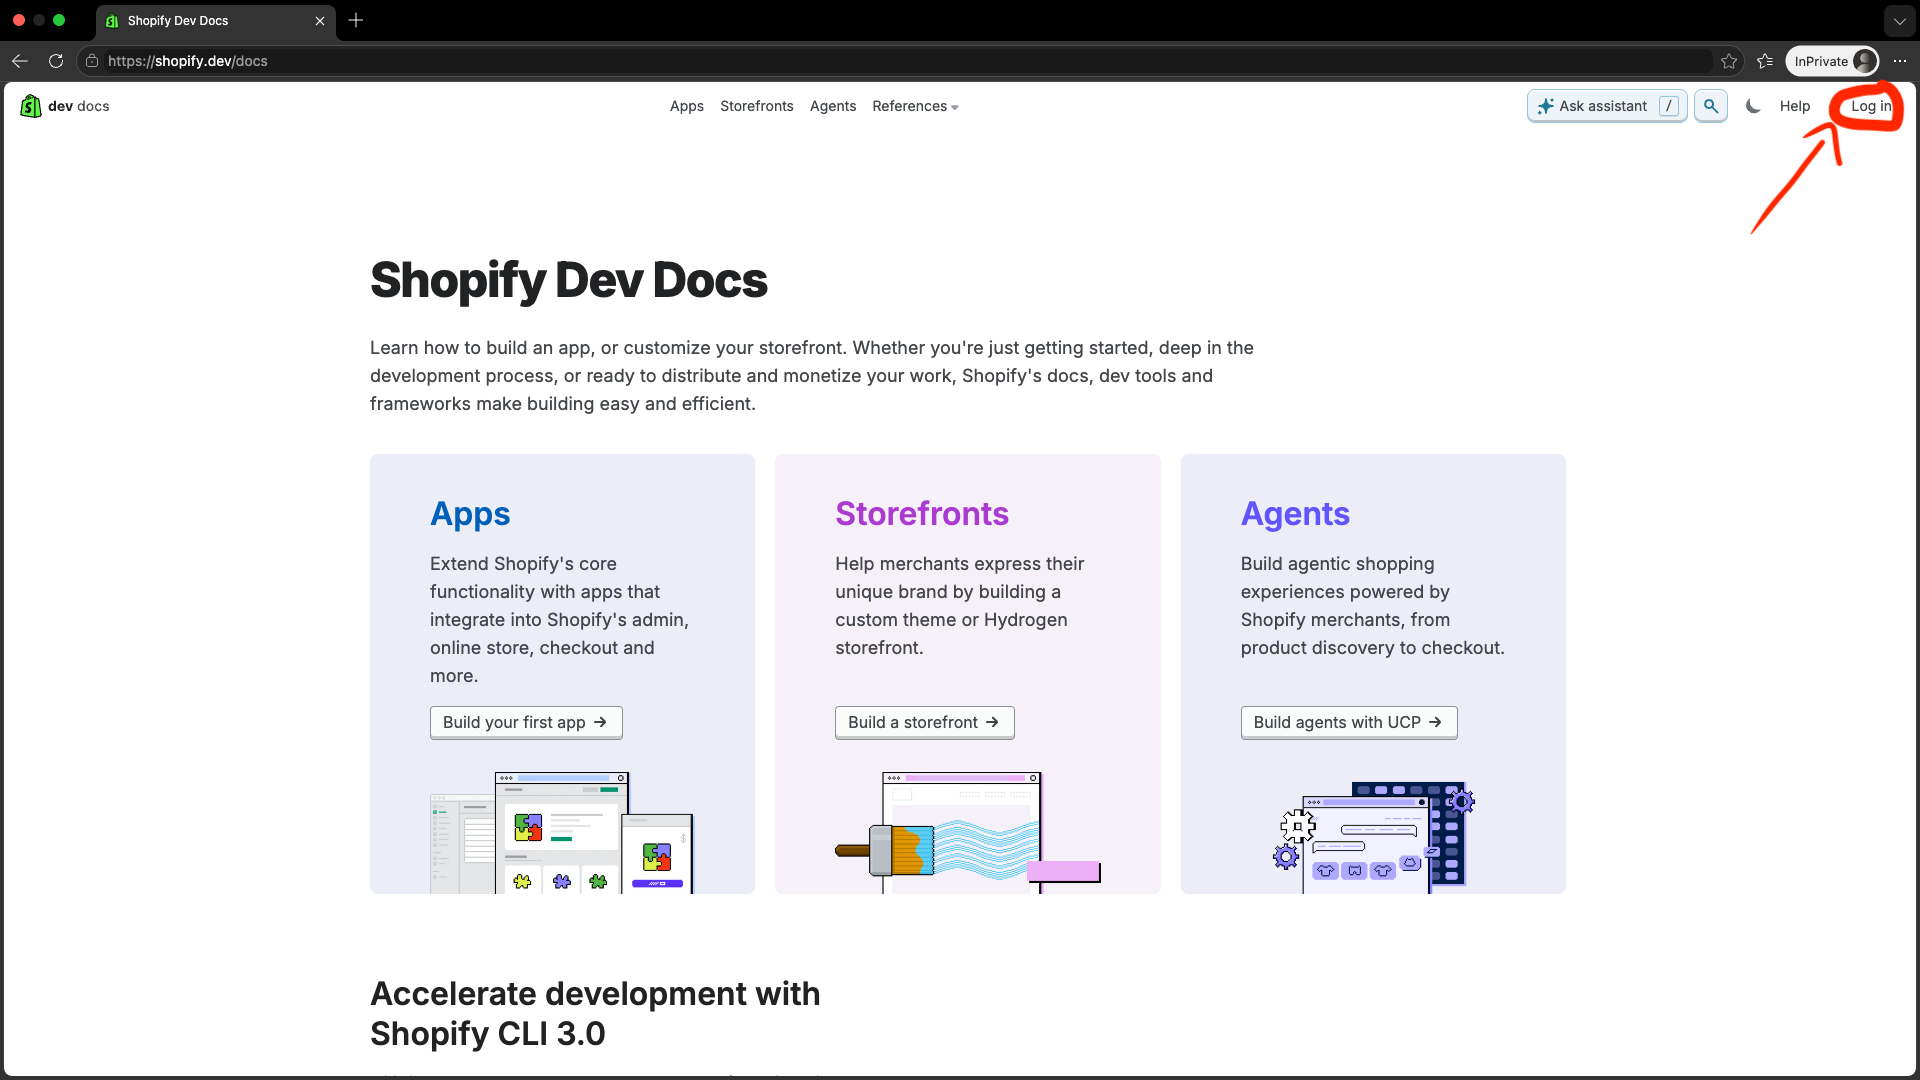The height and width of the screenshot is (1080, 1920).
Task: Add page to favorites star icon
Action: click(x=1729, y=61)
